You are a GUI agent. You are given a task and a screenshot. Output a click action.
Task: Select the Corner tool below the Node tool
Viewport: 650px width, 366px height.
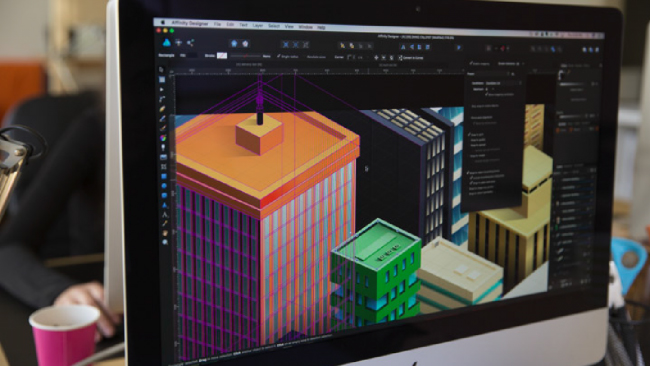pyautogui.click(x=163, y=99)
